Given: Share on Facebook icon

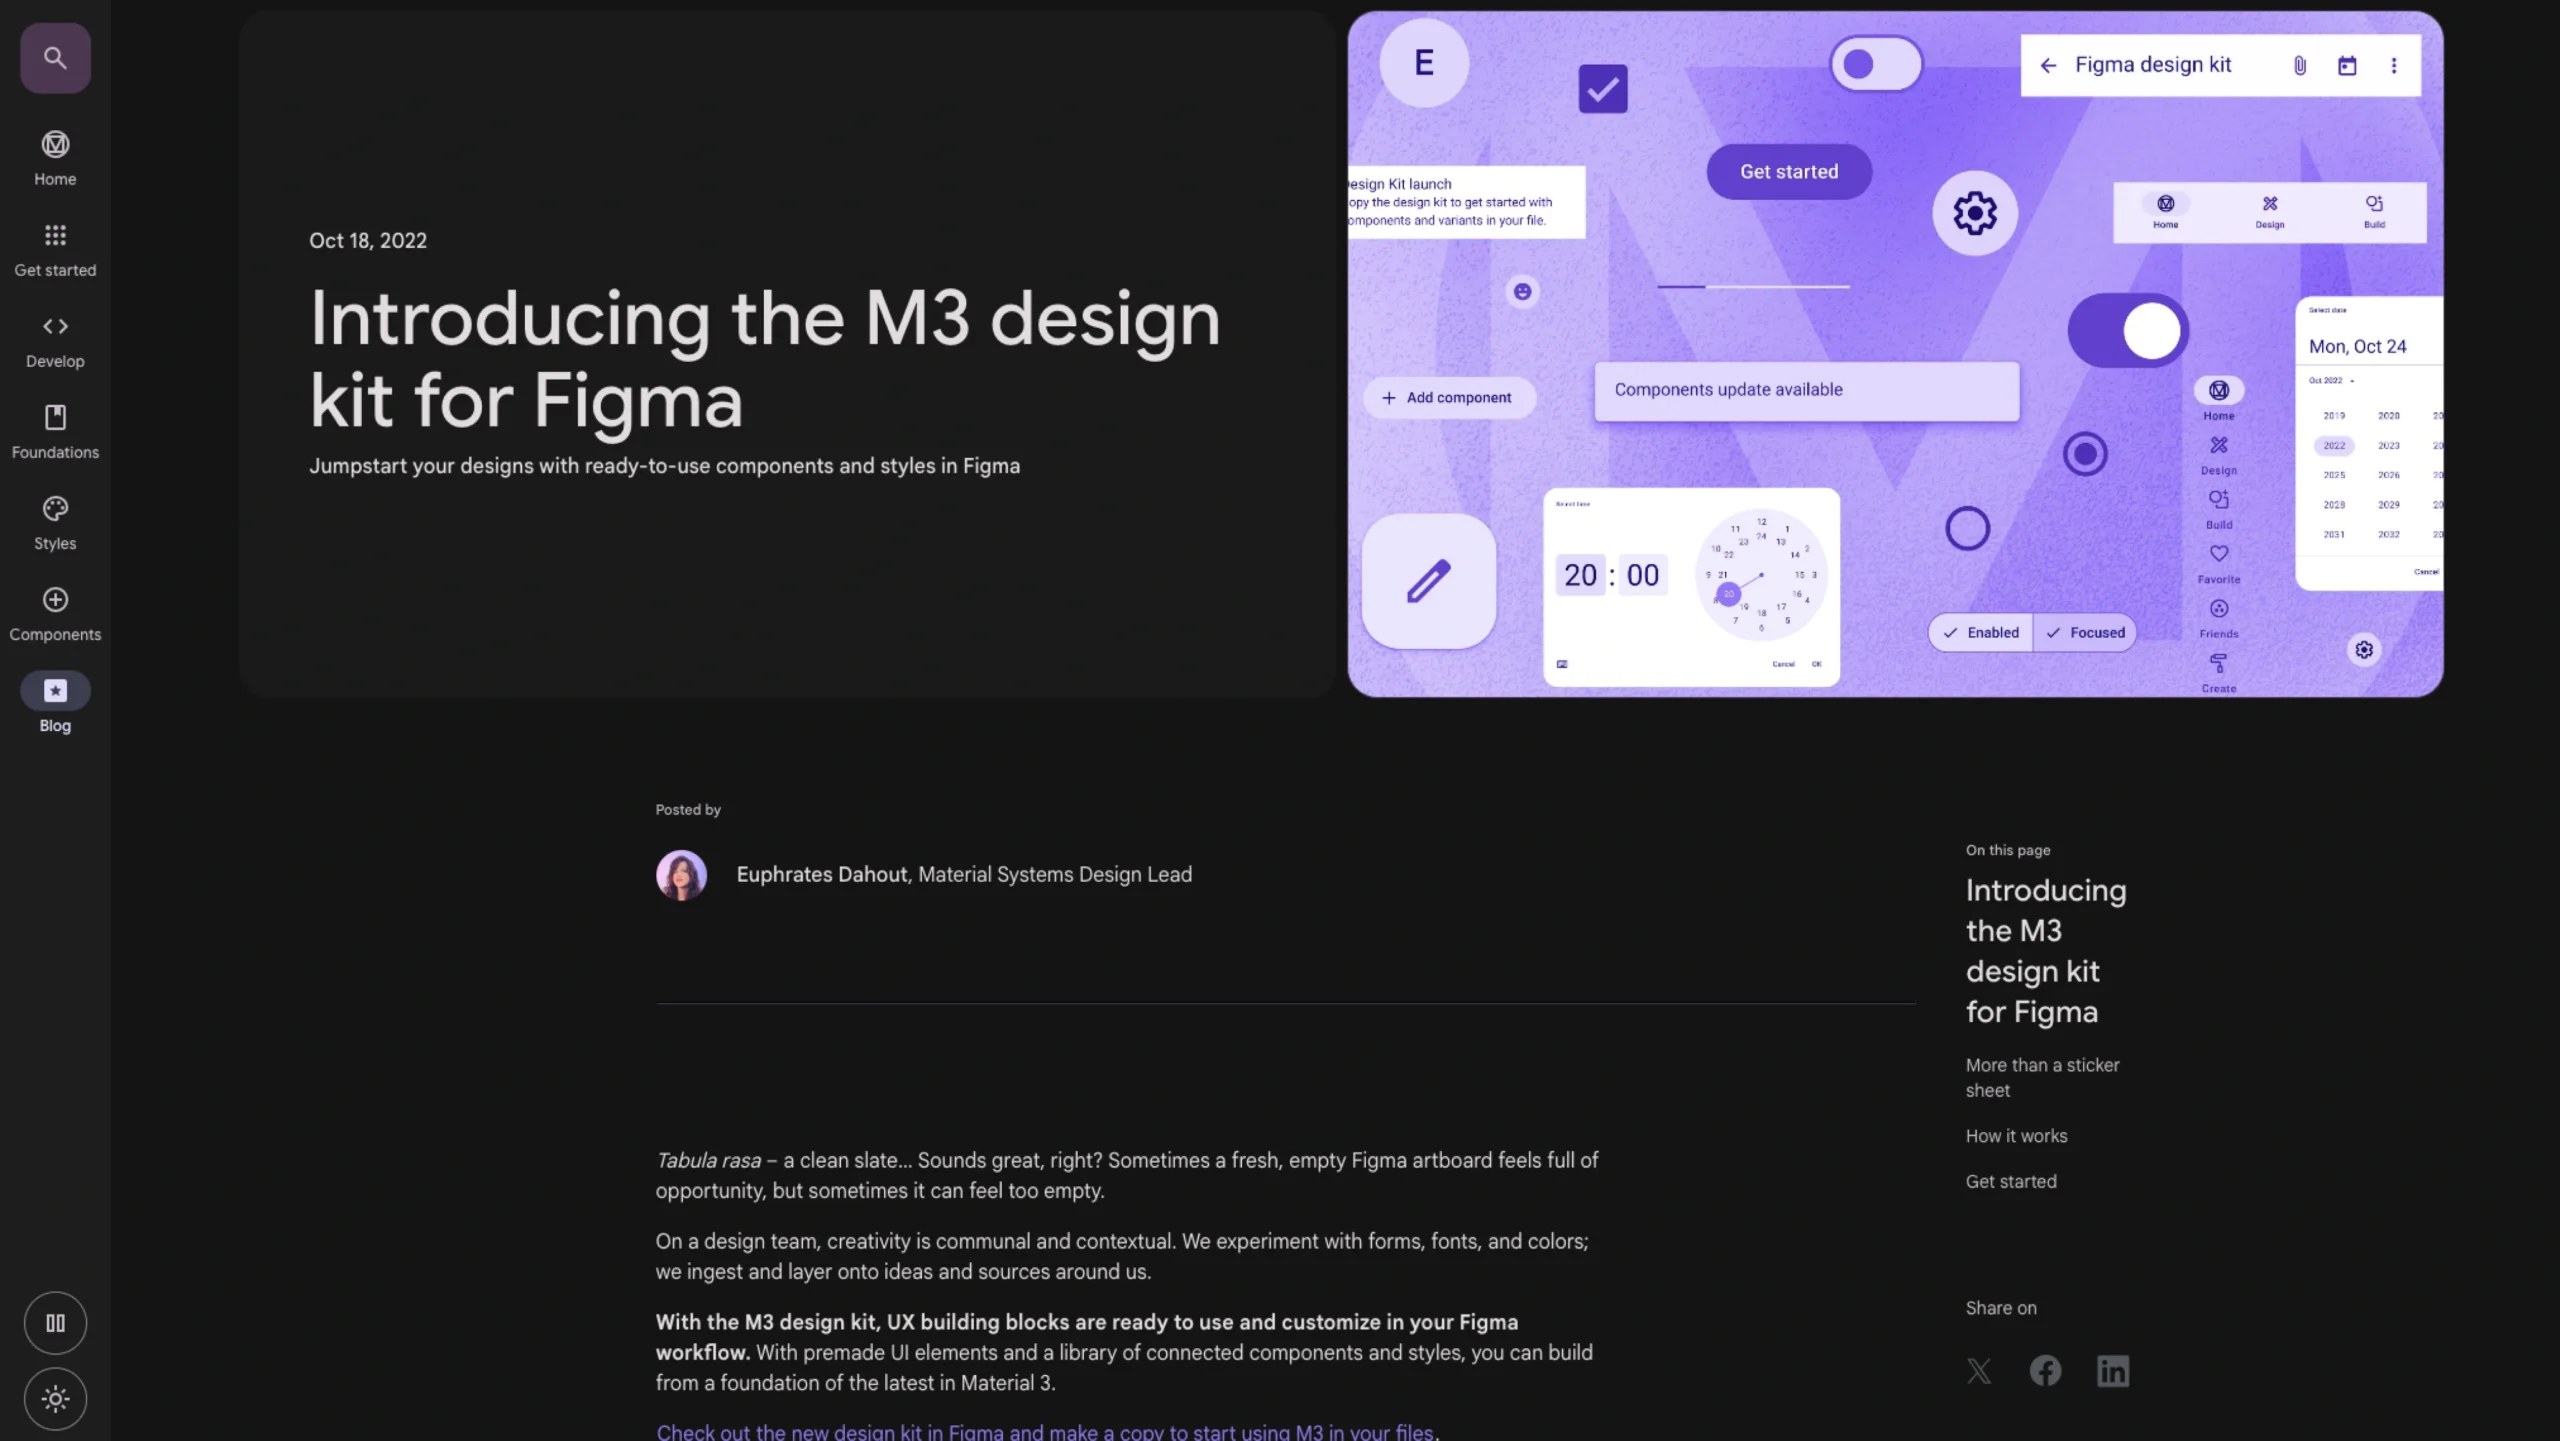Looking at the screenshot, I should [2045, 1371].
